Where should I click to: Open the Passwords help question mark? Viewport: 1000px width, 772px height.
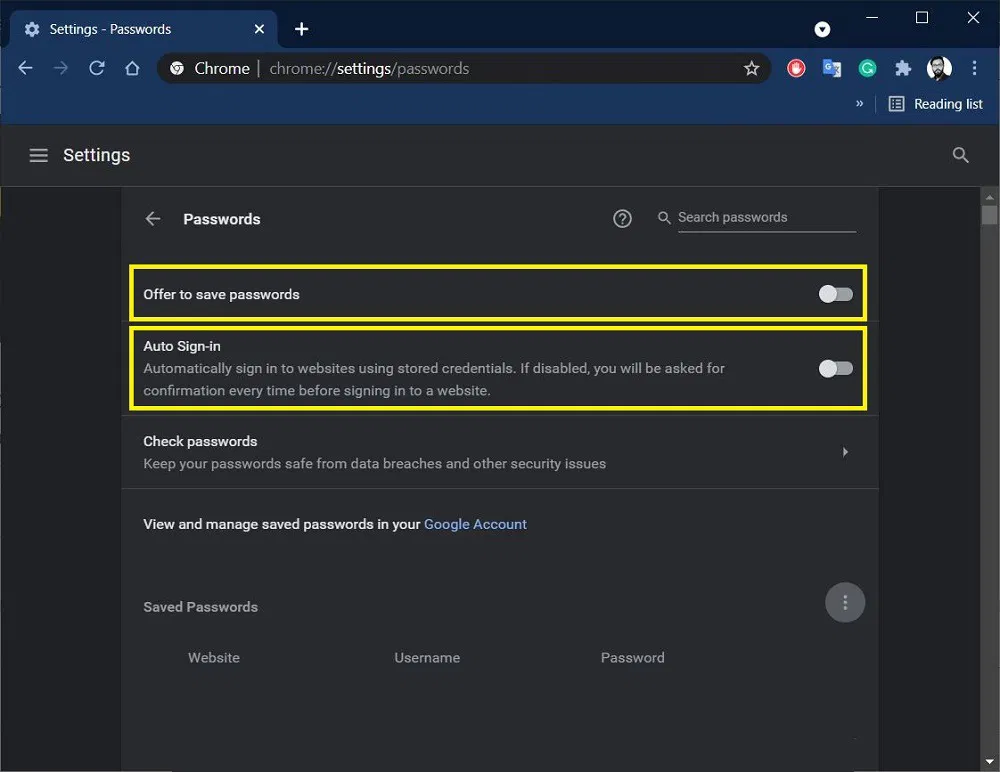click(x=622, y=218)
